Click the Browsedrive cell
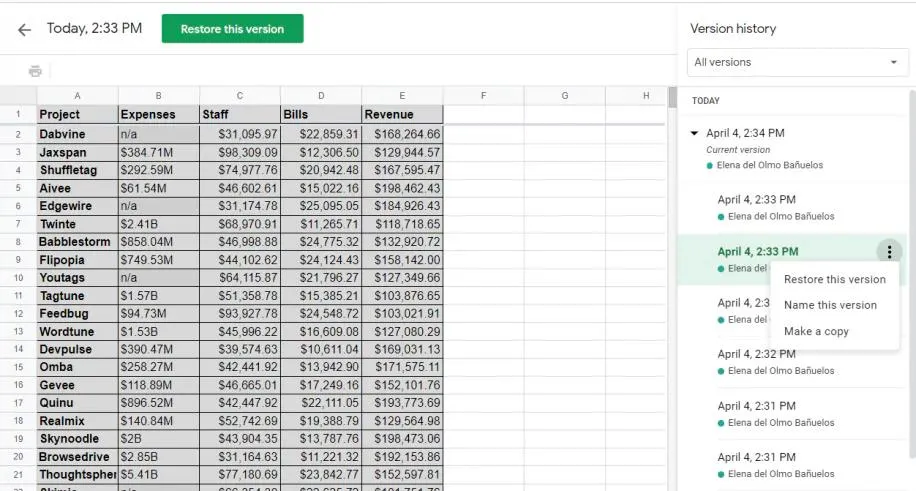The width and height of the screenshot is (916, 491). coord(77,457)
